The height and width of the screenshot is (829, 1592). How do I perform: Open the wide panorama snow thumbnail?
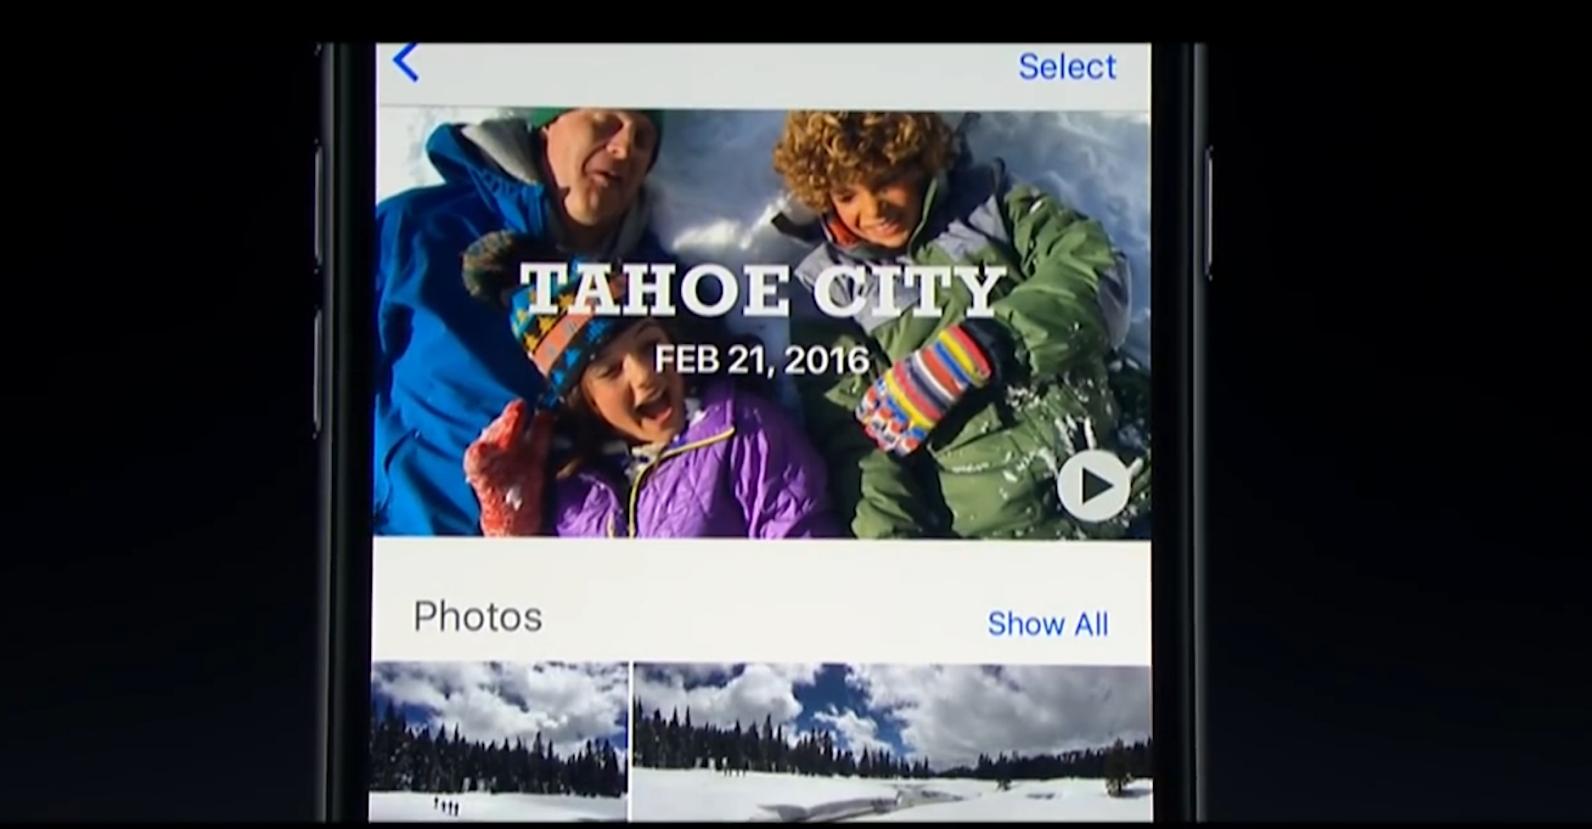click(893, 741)
